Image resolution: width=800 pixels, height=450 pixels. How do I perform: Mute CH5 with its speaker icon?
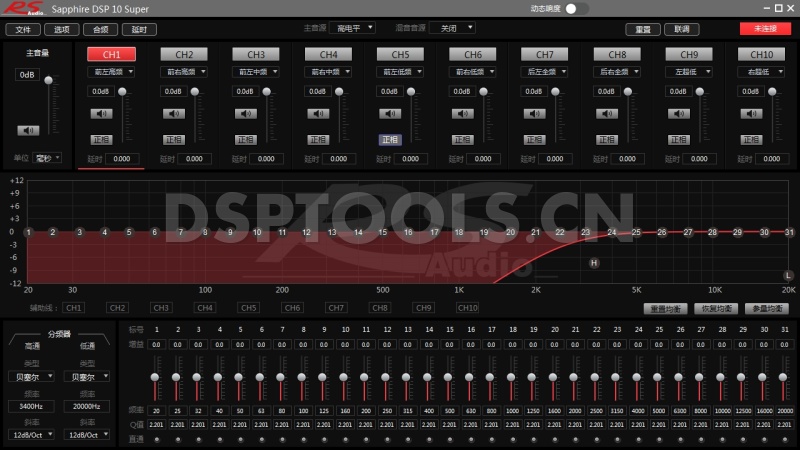point(390,113)
